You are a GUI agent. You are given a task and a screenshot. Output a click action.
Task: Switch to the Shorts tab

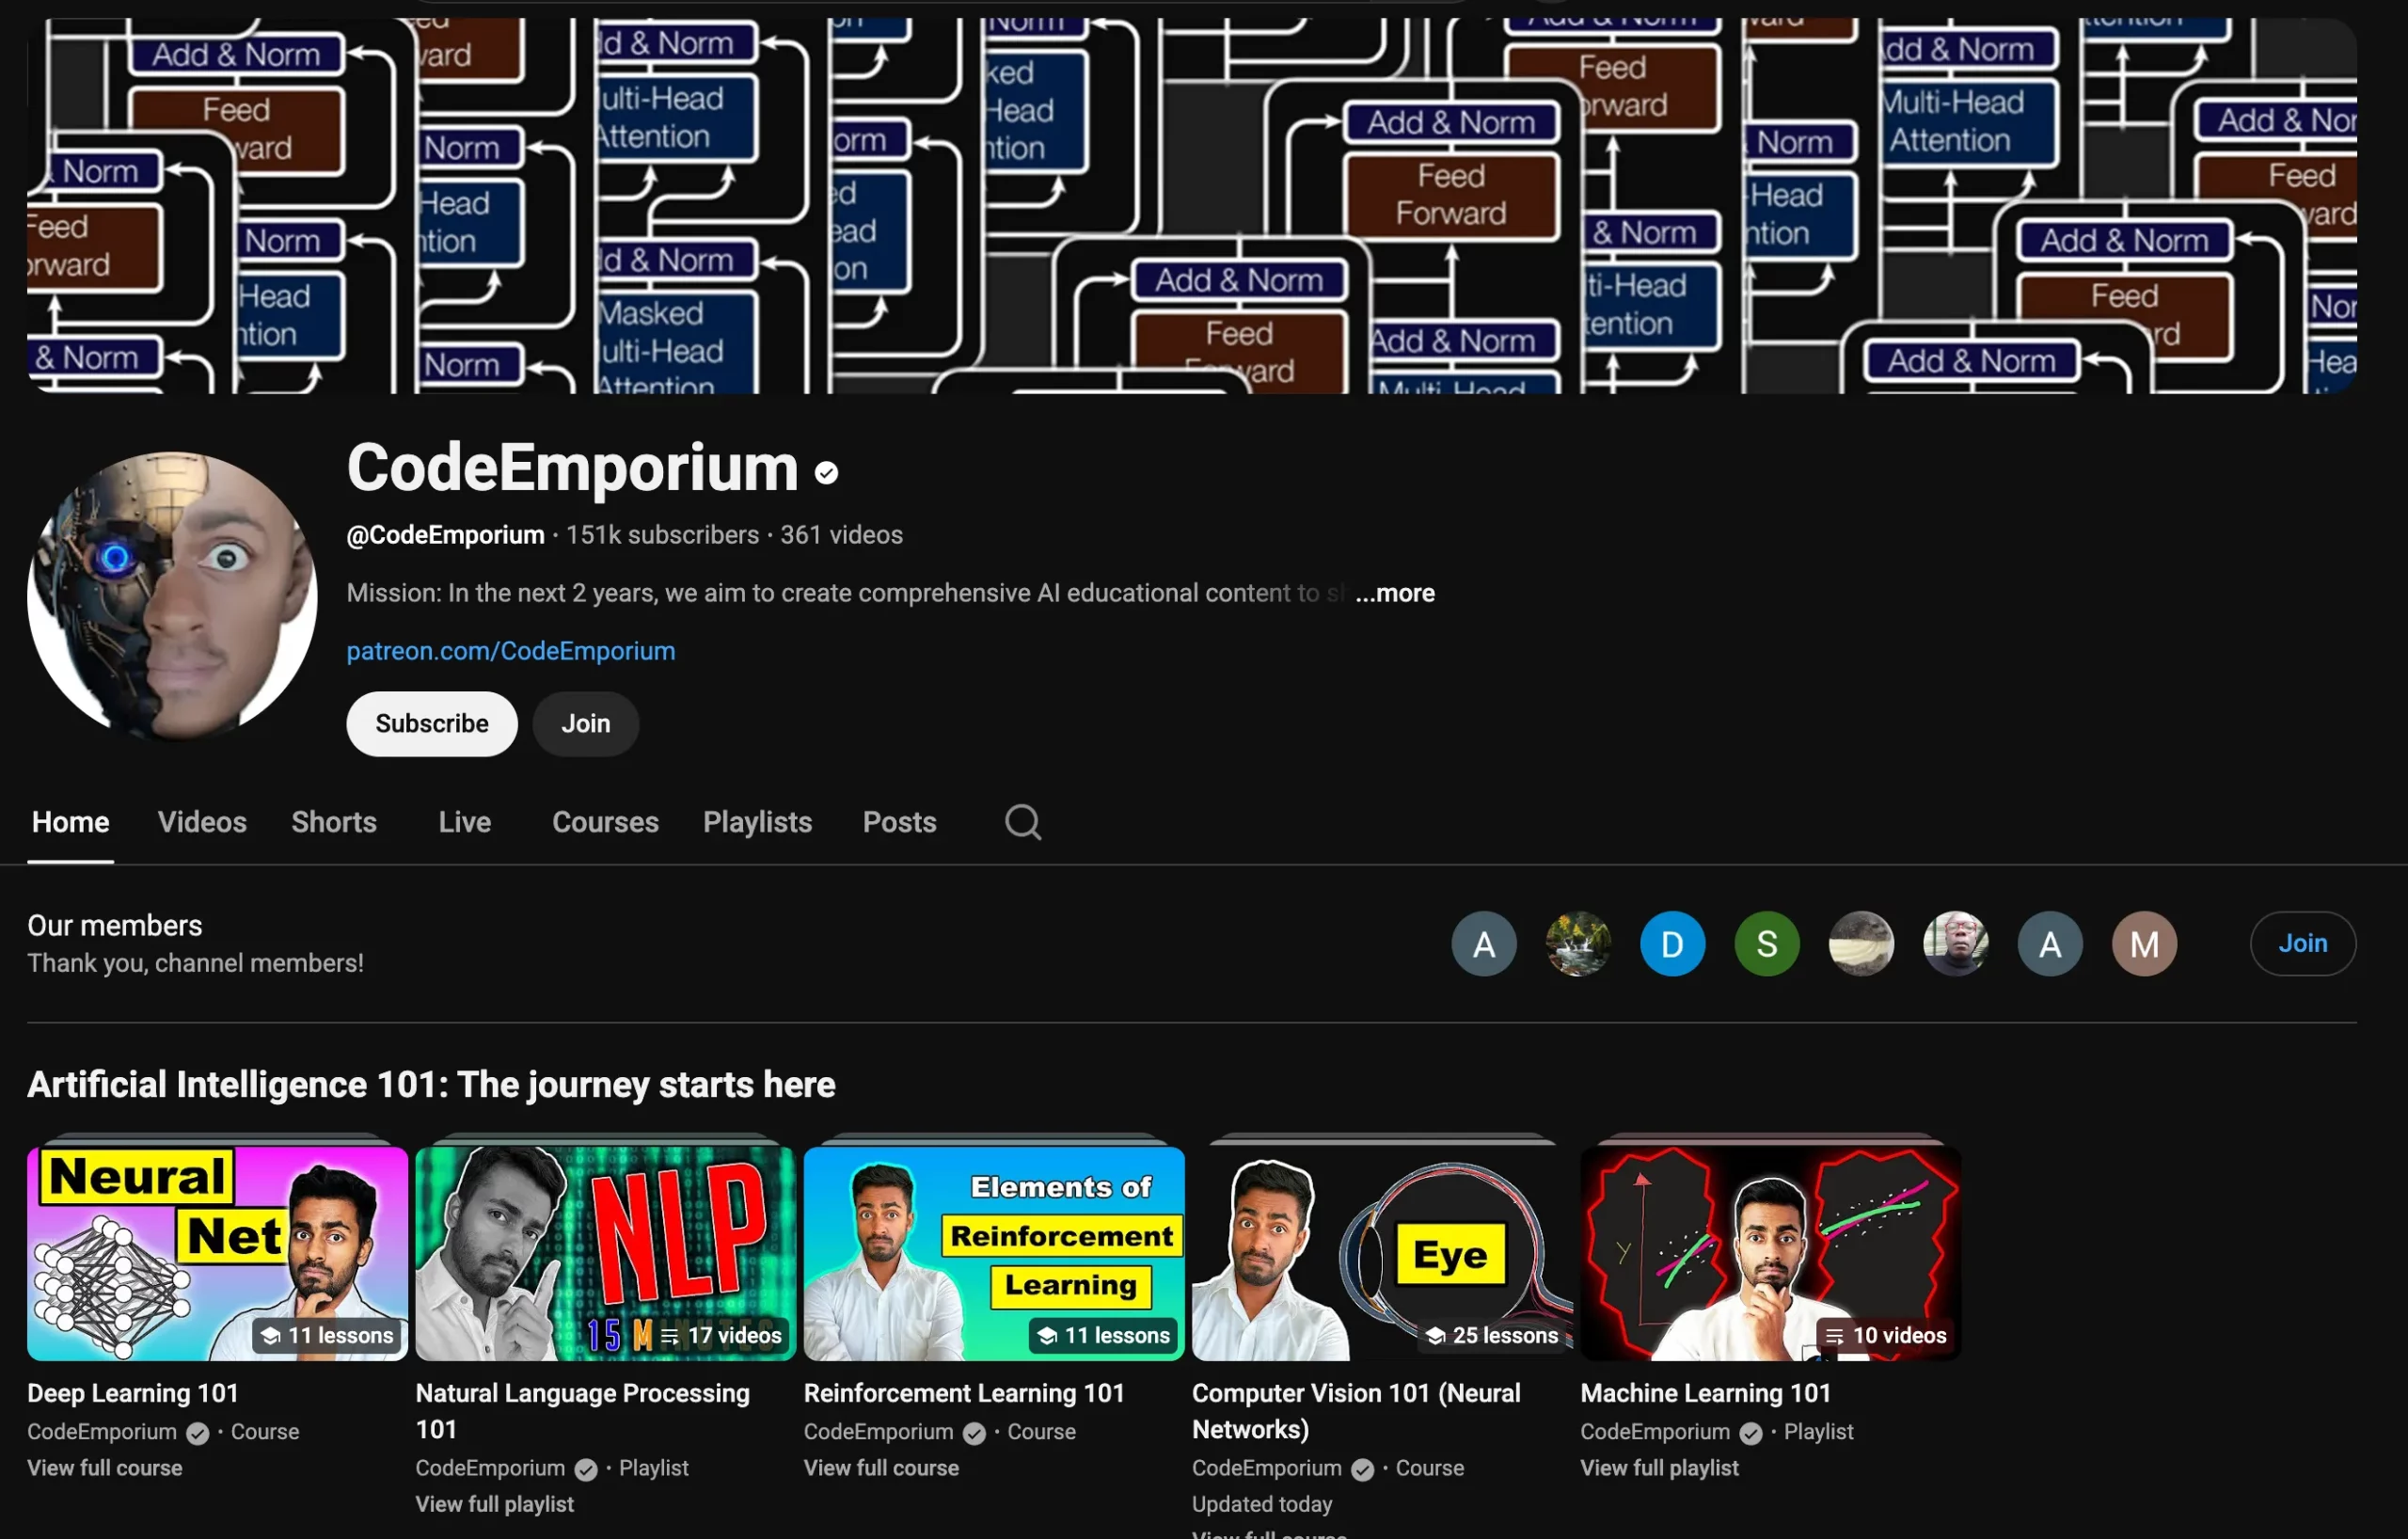[334, 822]
